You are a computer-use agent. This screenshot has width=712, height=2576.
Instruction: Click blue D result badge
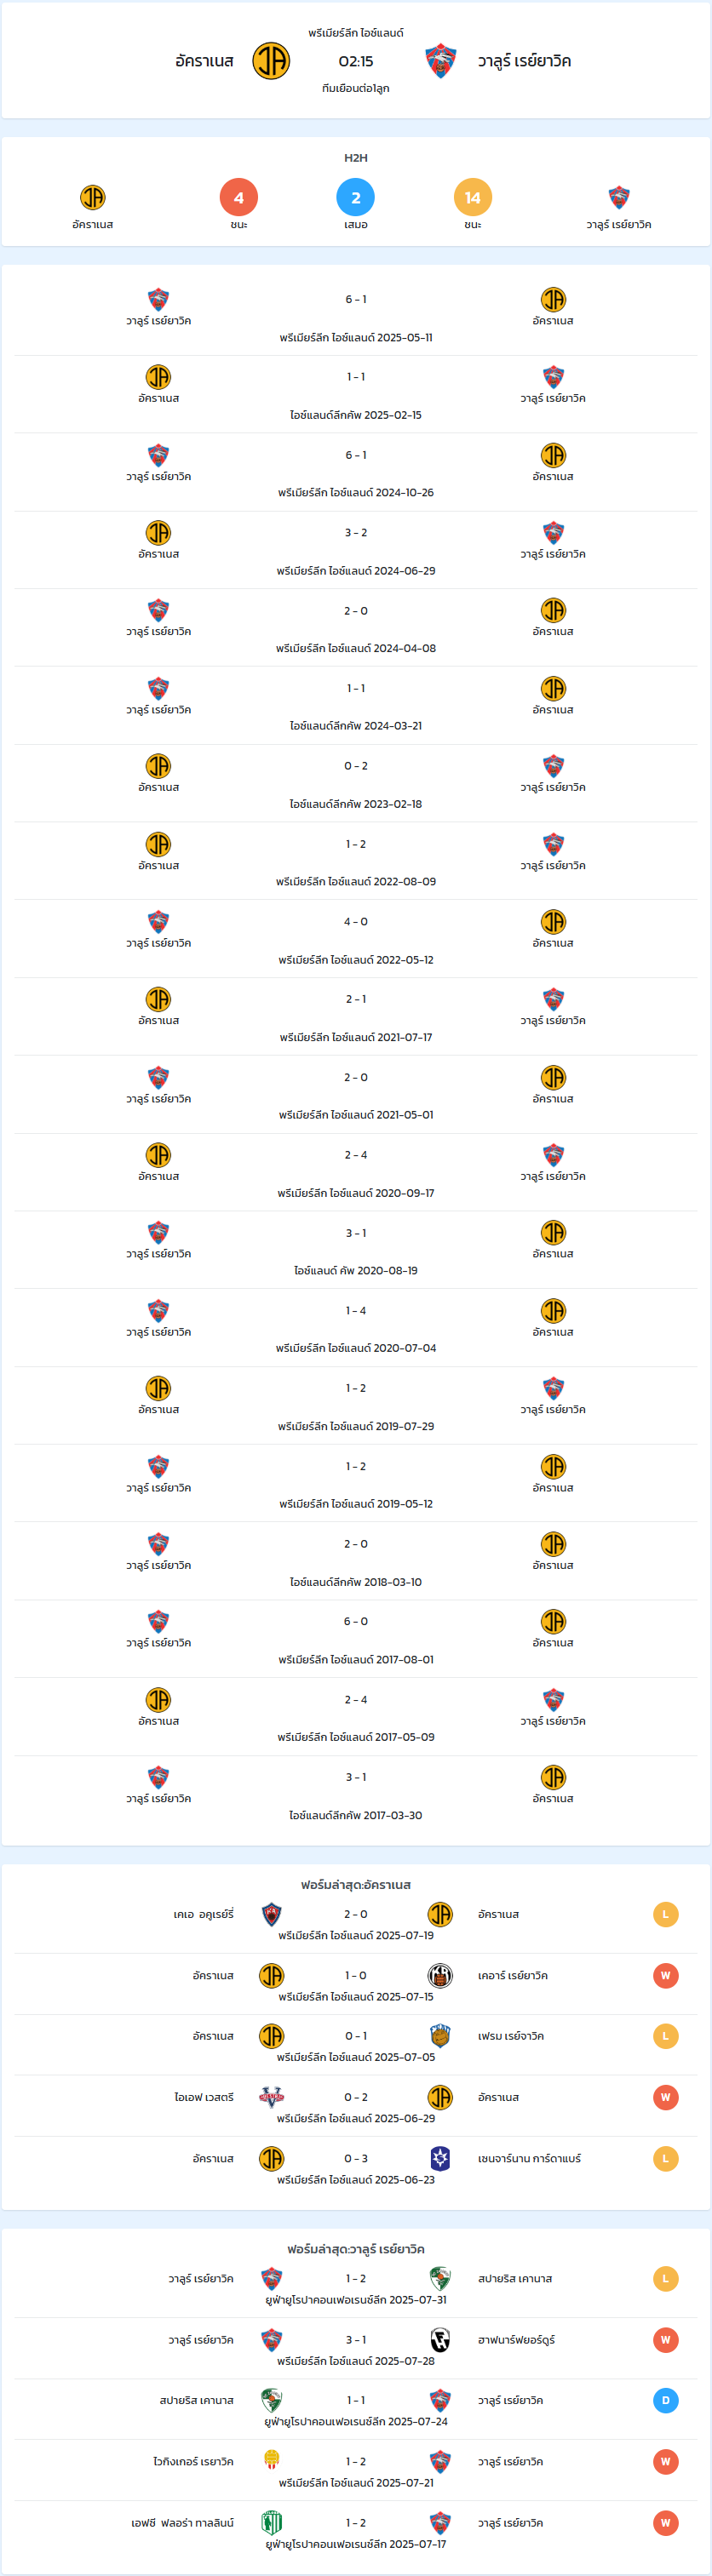[x=666, y=2400]
